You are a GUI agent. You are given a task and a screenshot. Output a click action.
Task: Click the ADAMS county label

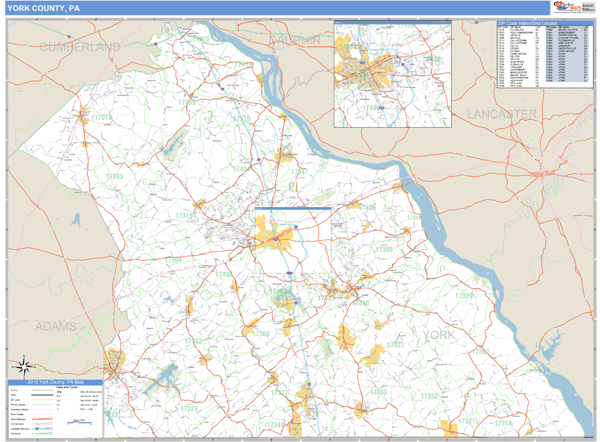click(56, 326)
